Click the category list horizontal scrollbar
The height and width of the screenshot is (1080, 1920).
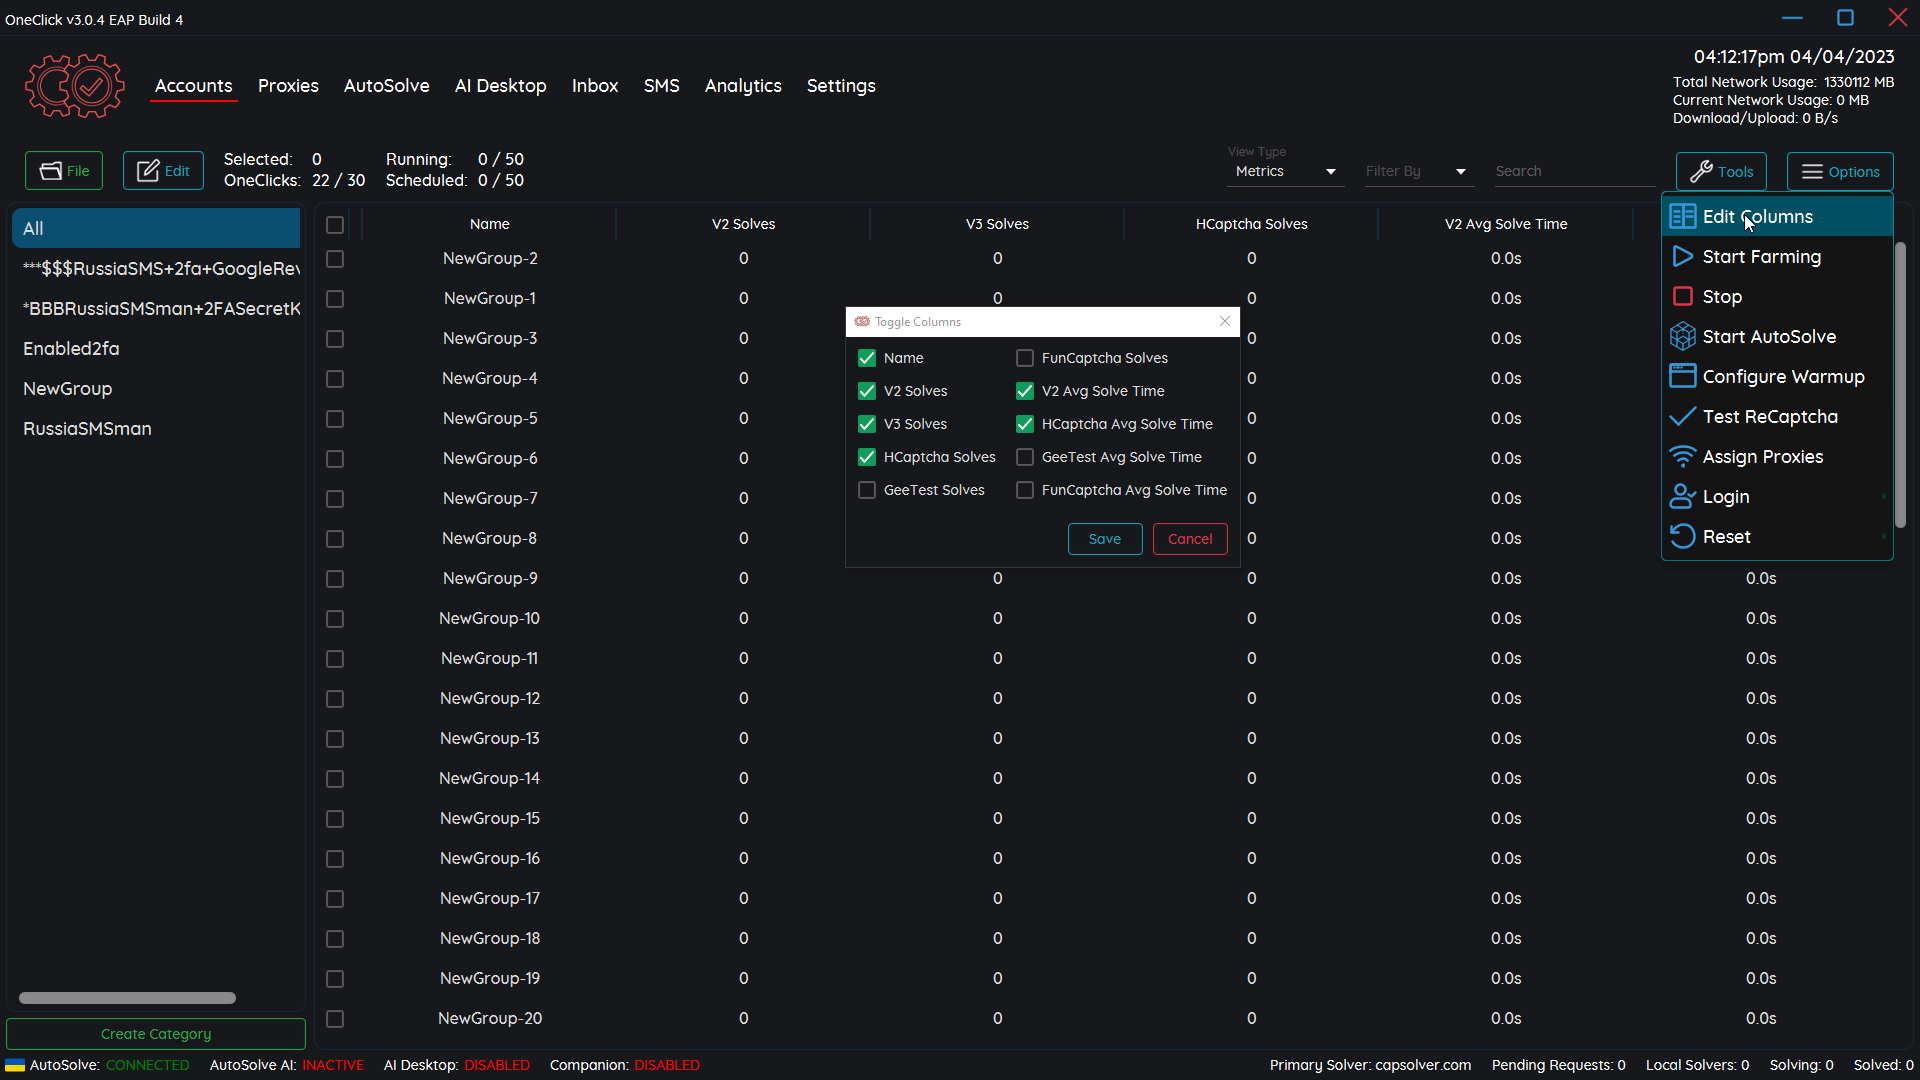(x=127, y=998)
